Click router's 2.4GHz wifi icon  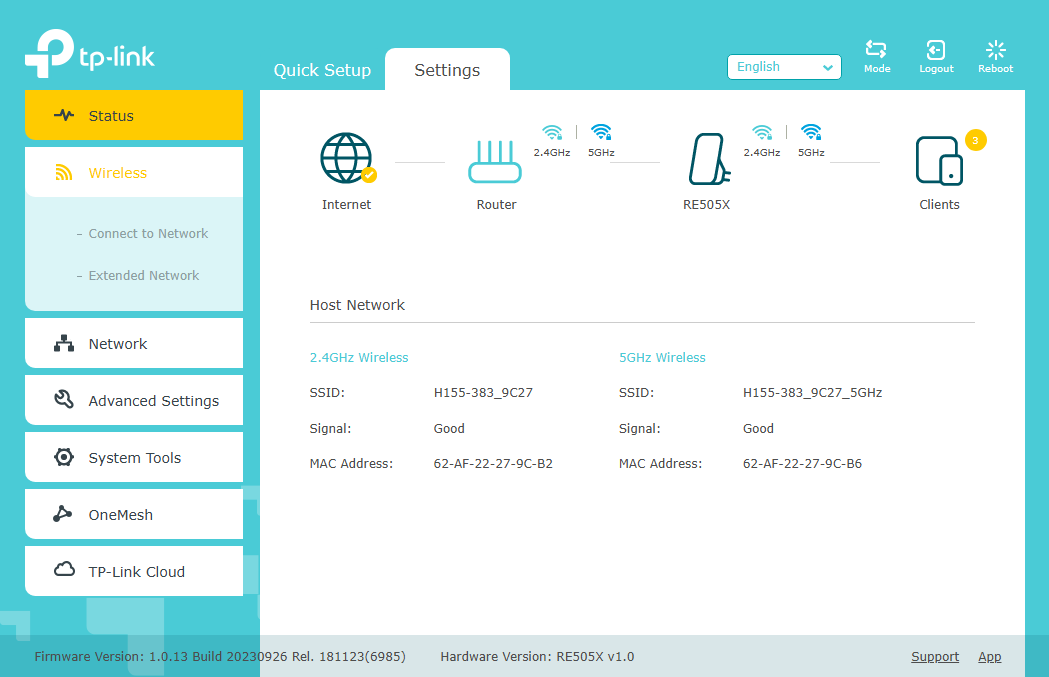(x=553, y=132)
